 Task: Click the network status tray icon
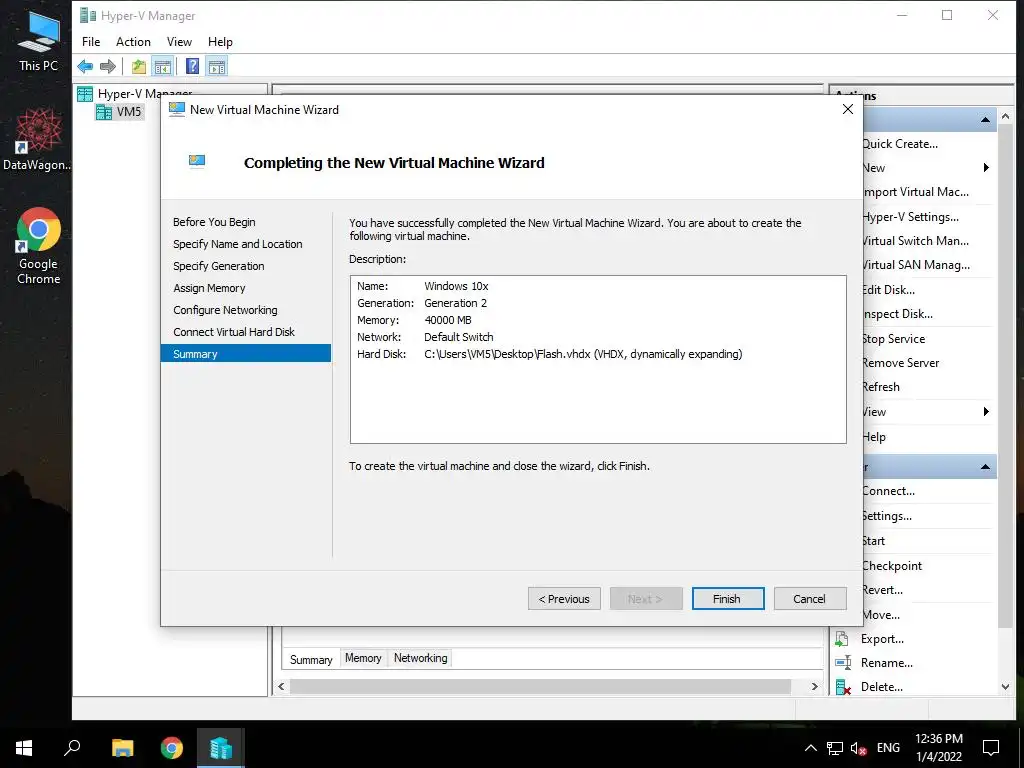point(835,748)
